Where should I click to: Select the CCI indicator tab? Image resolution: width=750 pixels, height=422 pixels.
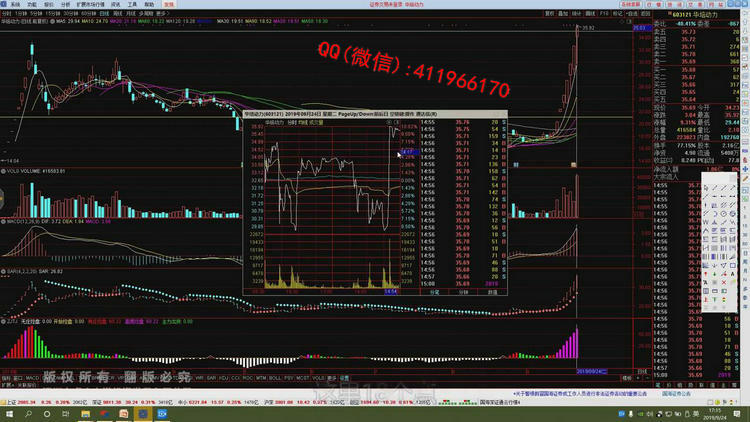click(x=235, y=378)
